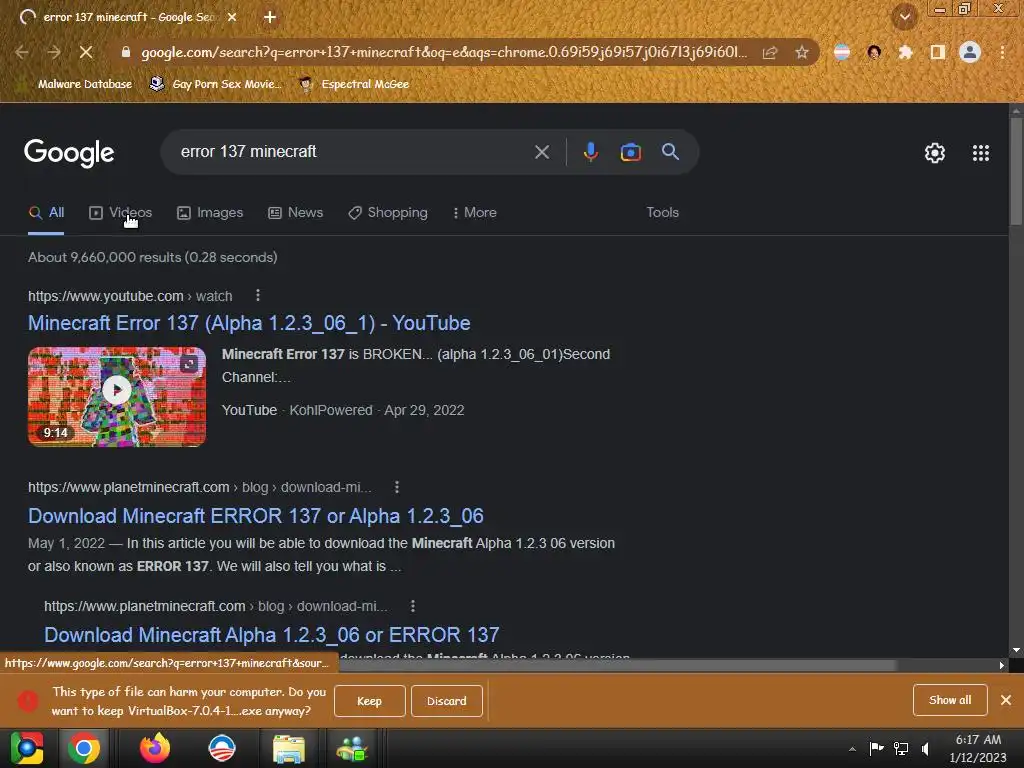Click the blue extension icon beside the bookmark star
1024x768 pixels.
842,52
